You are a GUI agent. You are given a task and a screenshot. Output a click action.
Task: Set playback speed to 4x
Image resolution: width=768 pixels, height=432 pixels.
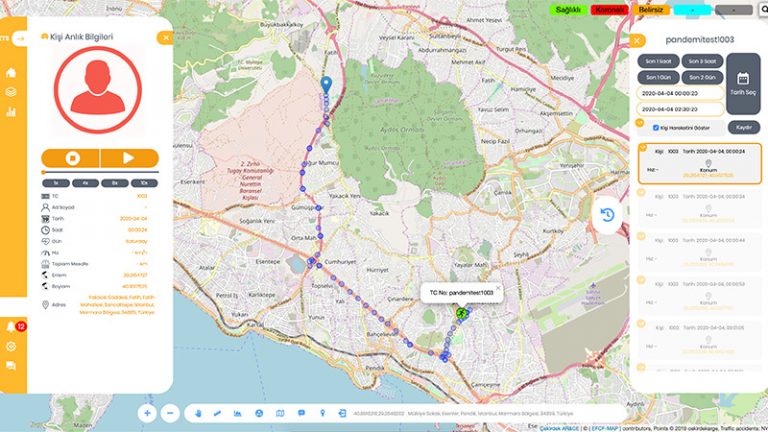pyautogui.click(x=85, y=183)
